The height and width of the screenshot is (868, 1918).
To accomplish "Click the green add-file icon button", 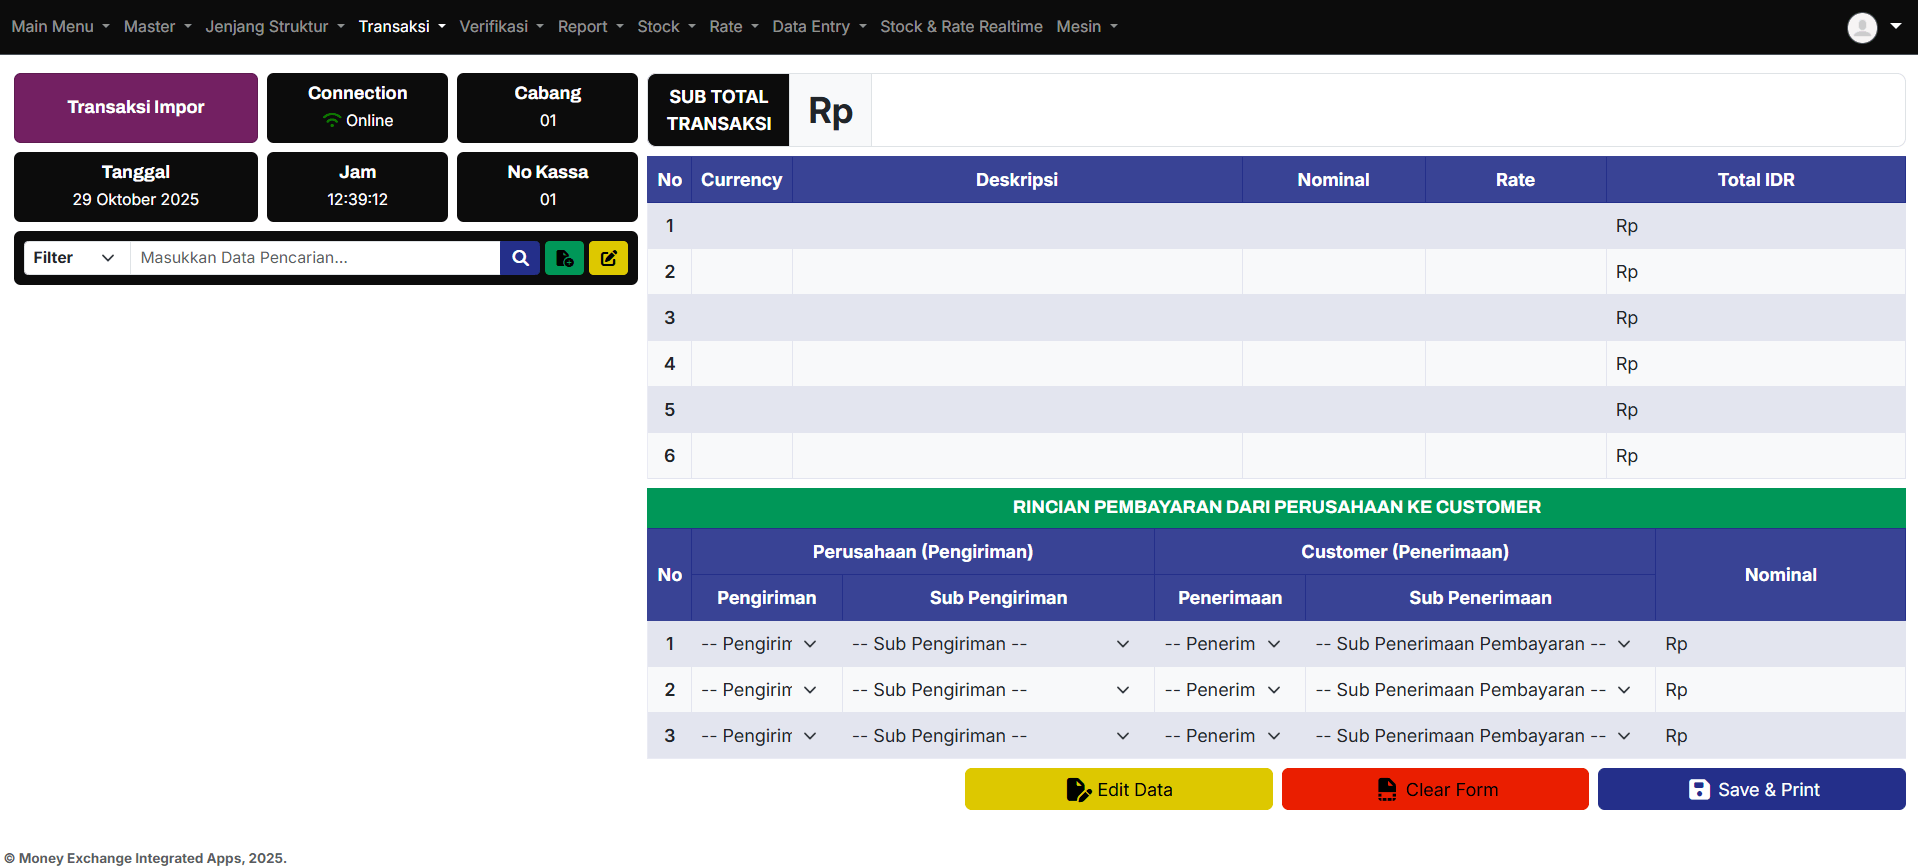I will 564,258.
